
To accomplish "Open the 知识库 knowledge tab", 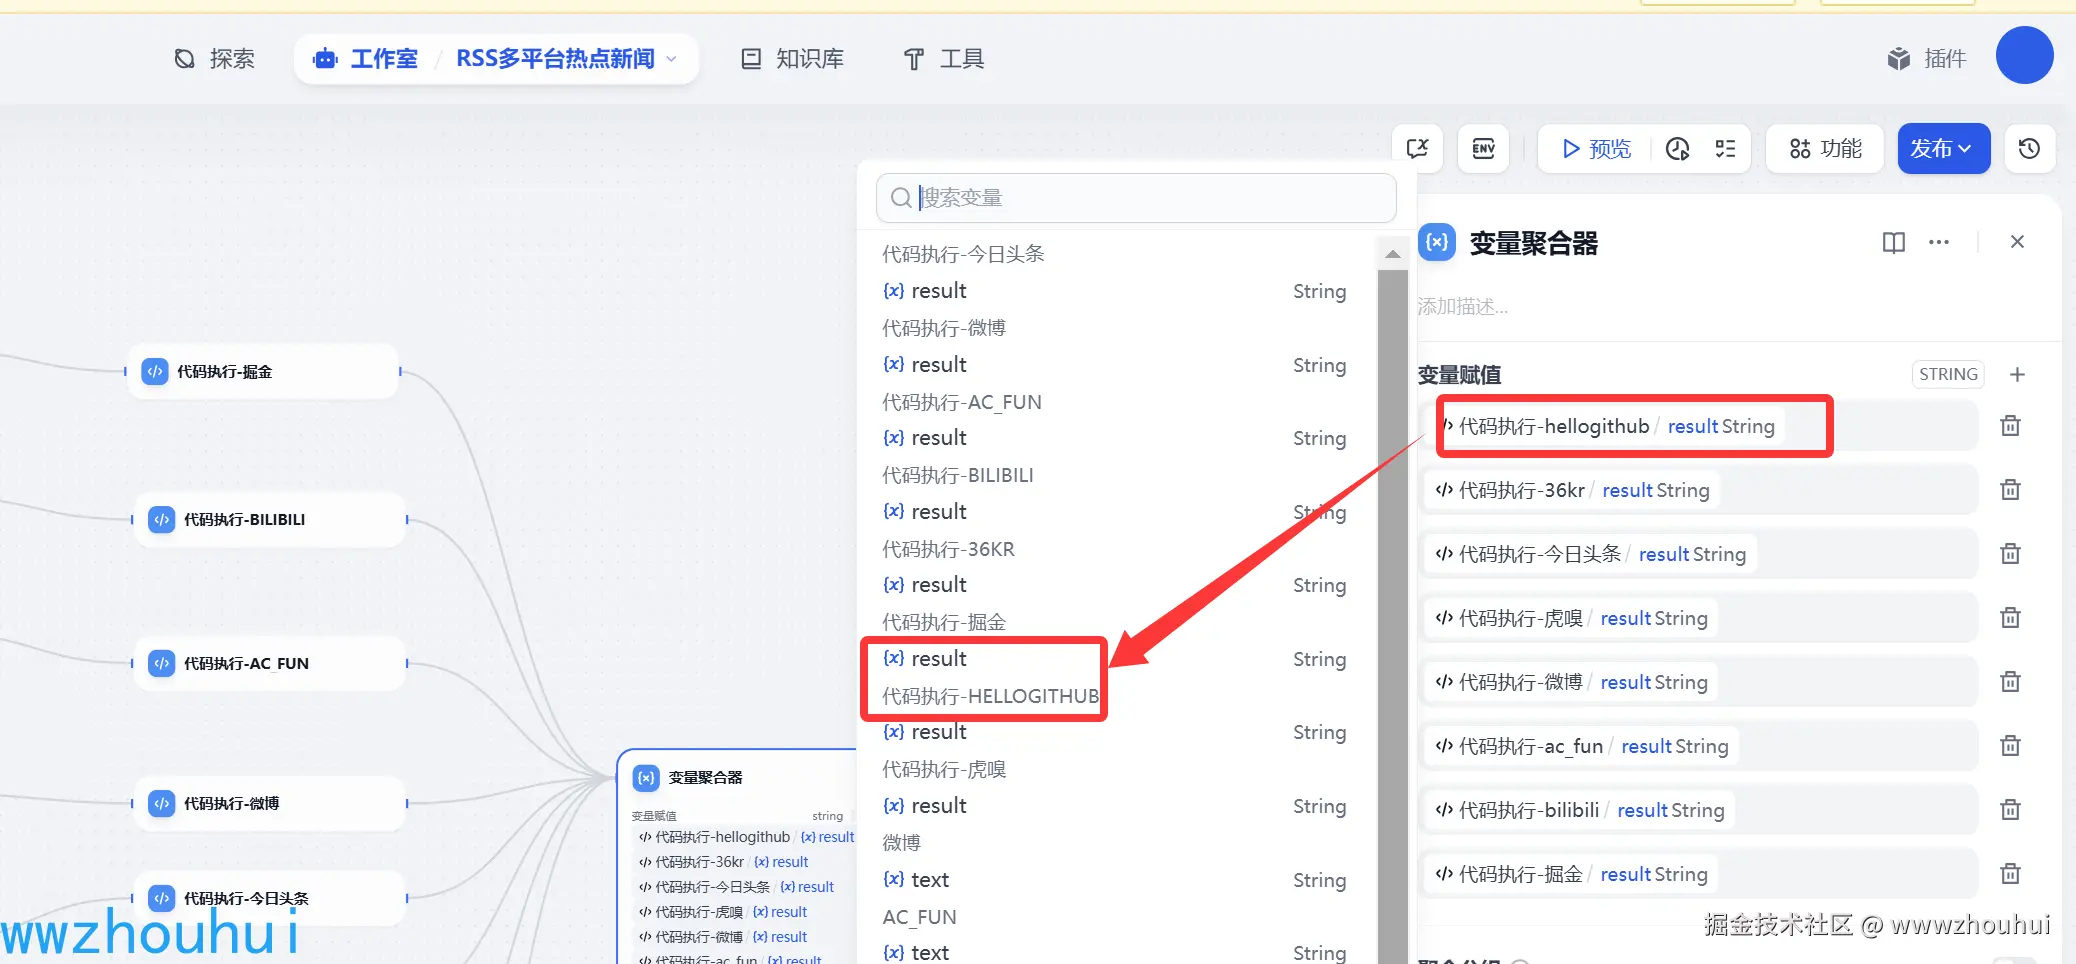I will coord(793,59).
